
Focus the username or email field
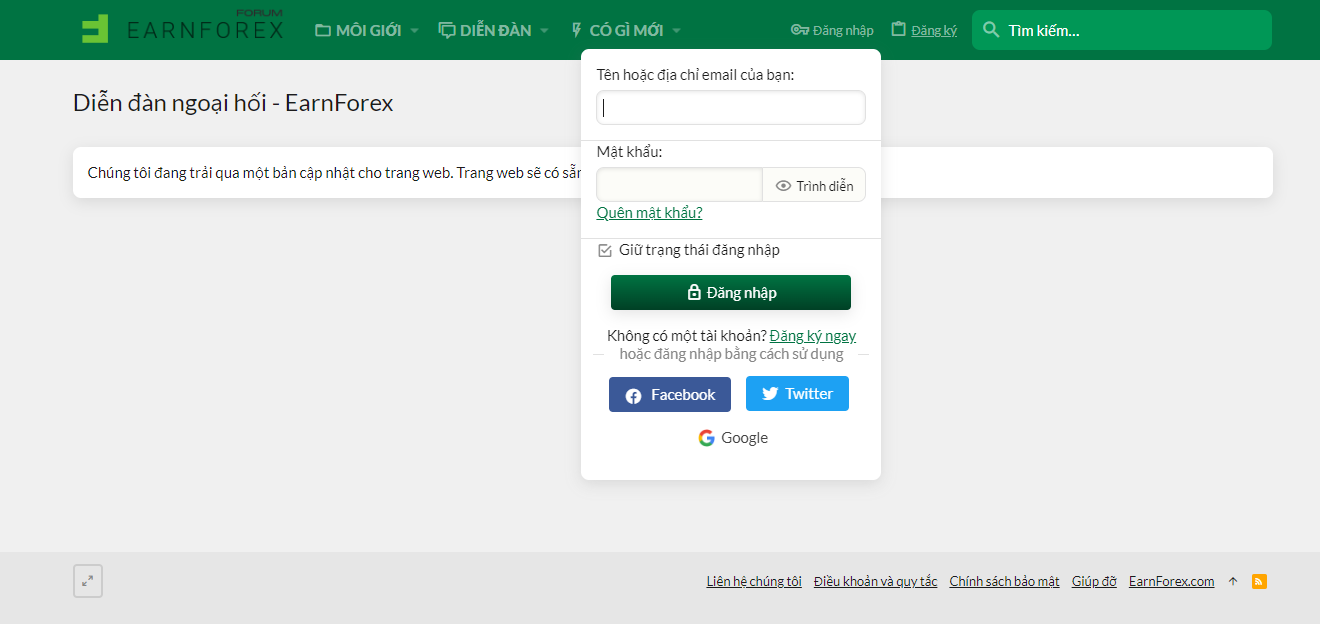tap(731, 108)
